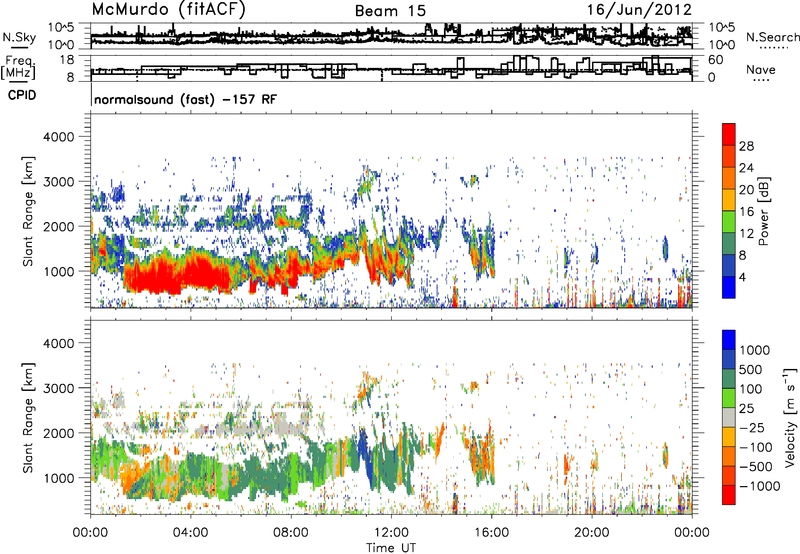Click the '-1000' tick on Velocity colorbar

[760, 486]
